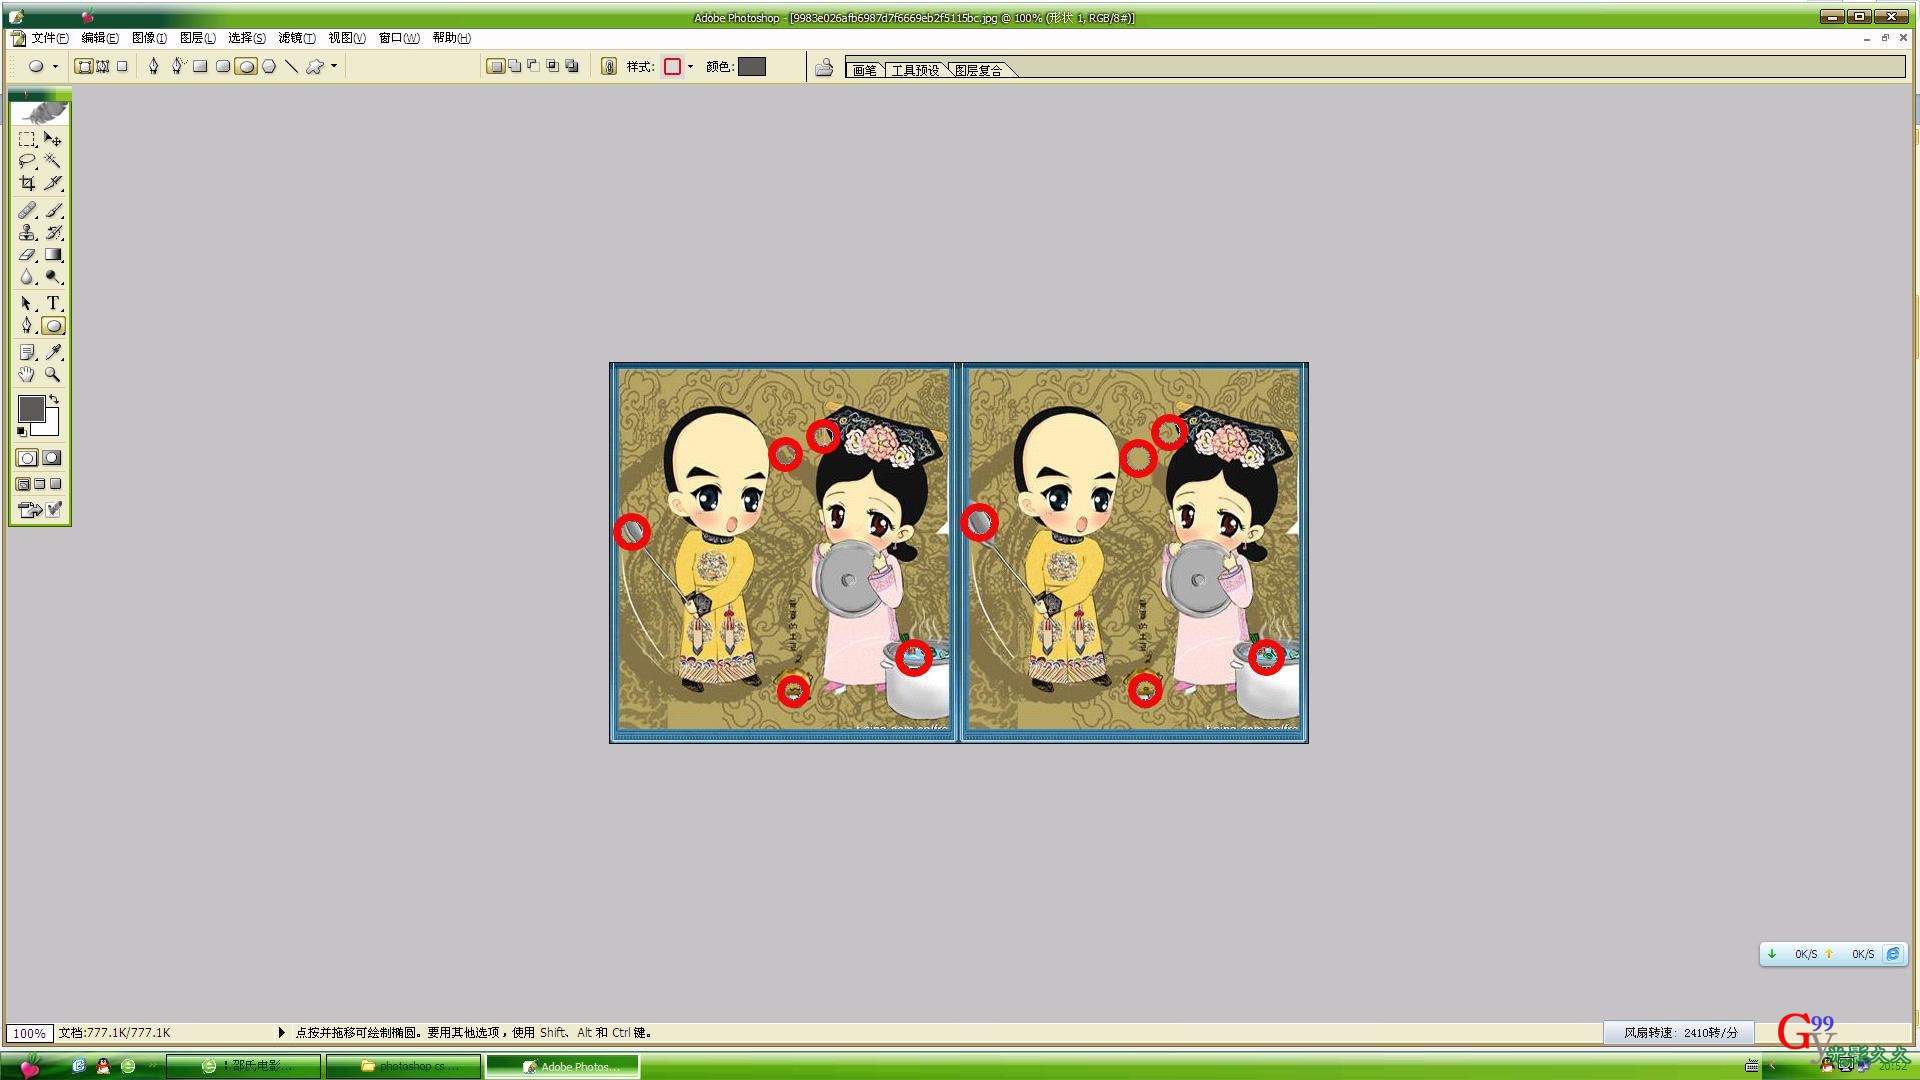
Task: Open the layer style picker dropdown
Action: coord(690,66)
